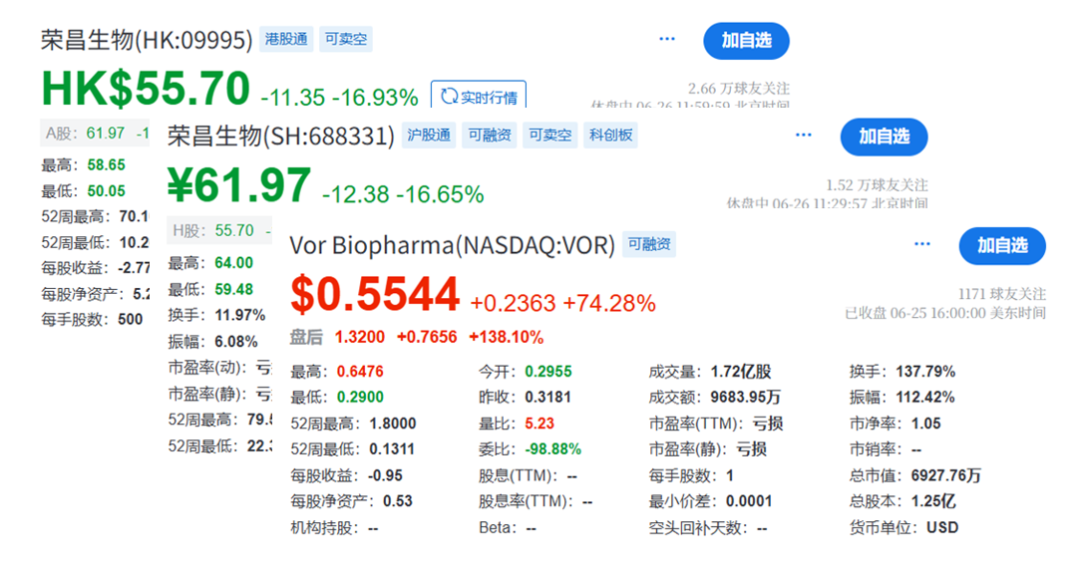
Task: Click the three-dots menu for Vor Biopharma
Action: point(922,244)
